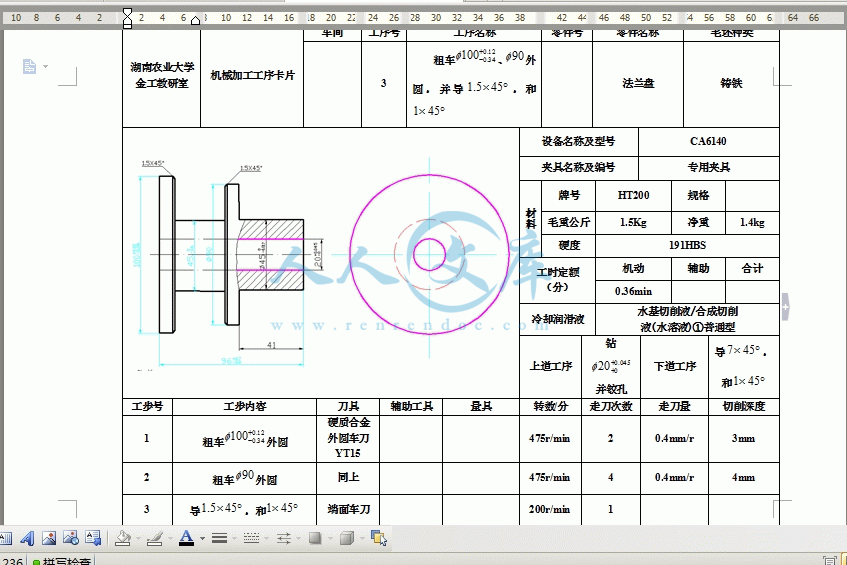This screenshot has height=565, width=847.
Task: Click the 设备名称及型号 label cell
Action: click(578, 142)
